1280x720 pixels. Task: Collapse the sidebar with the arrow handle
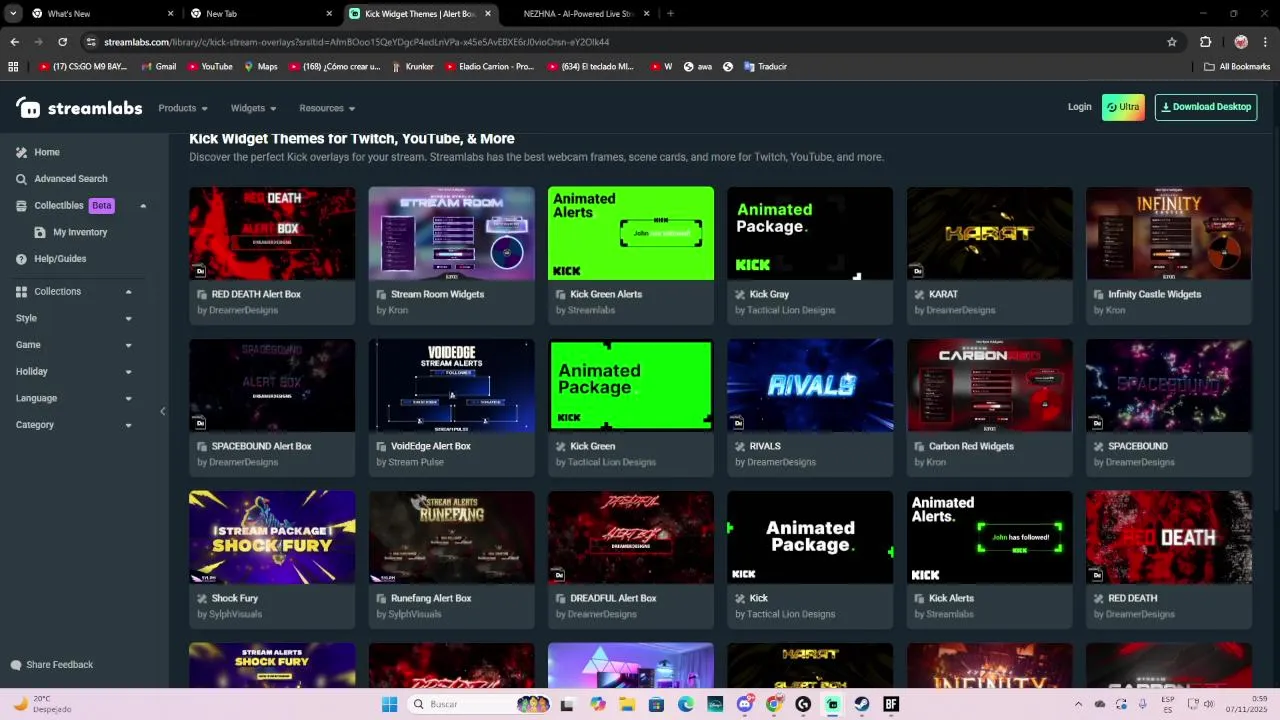coord(163,411)
